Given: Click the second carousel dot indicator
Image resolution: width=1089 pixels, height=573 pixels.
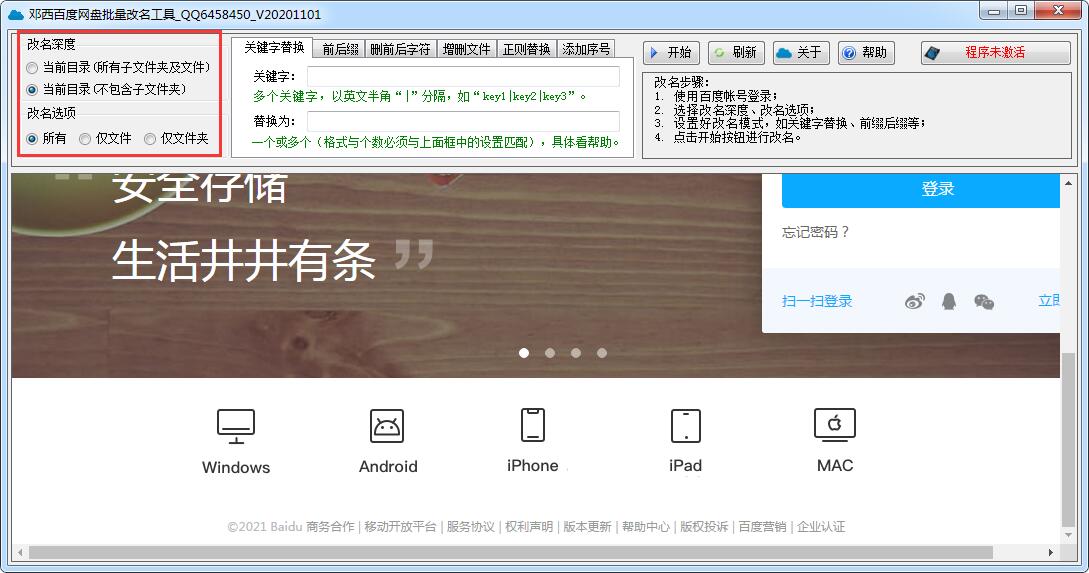Looking at the screenshot, I should 550,353.
